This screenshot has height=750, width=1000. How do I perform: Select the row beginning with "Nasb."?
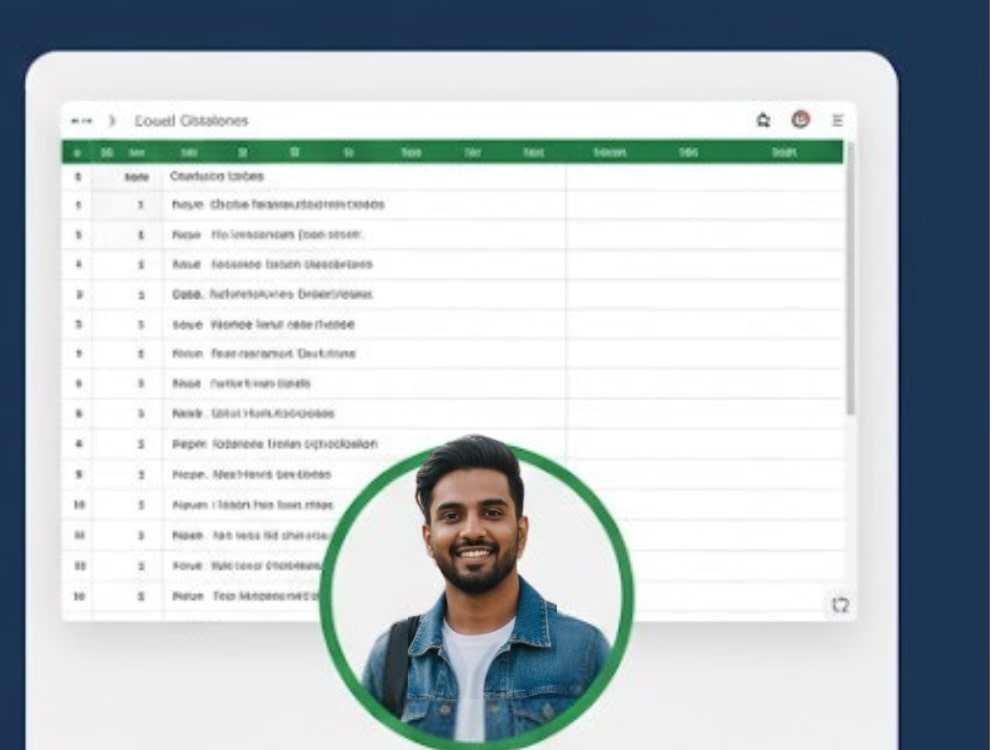click(453, 413)
